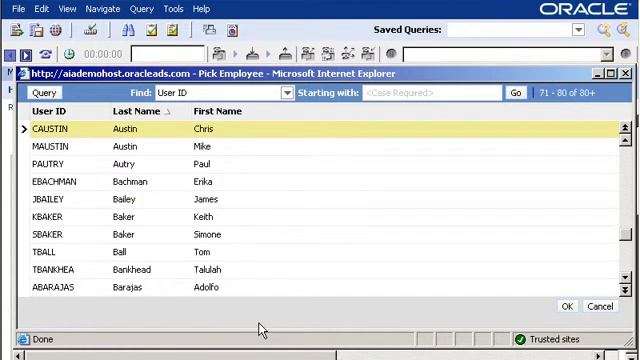This screenshot has height=360, width=640.
Task: Click the First Name column header
Action: pyautogui.click(x=218, y=111)
